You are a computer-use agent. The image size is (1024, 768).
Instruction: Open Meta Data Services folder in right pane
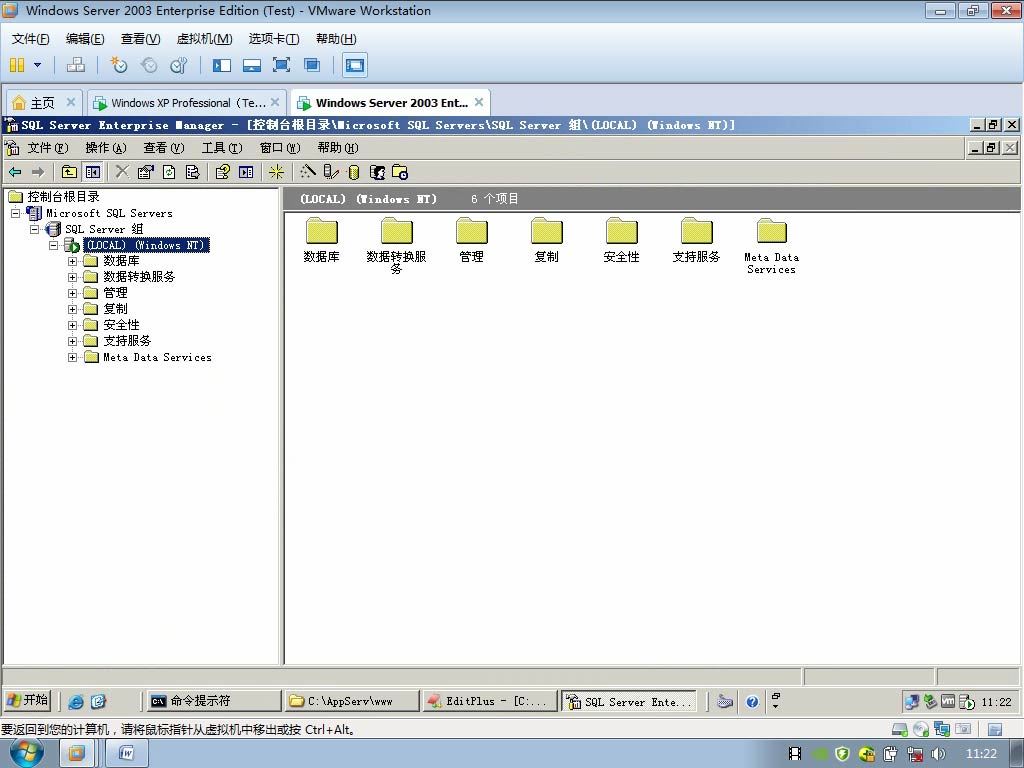tap(771, 246)
